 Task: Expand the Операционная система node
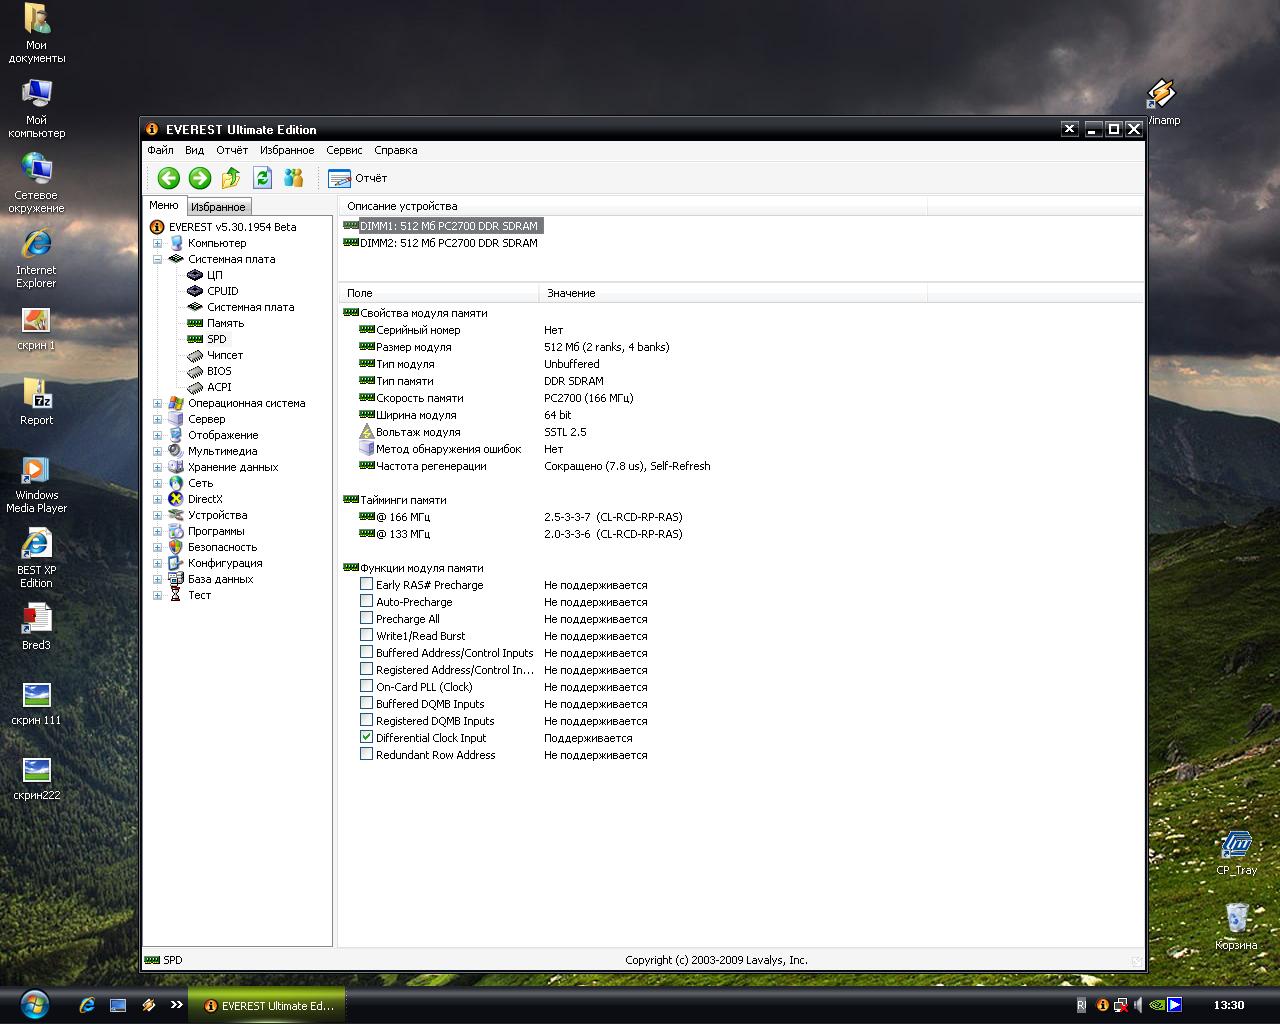coord(157,403)
